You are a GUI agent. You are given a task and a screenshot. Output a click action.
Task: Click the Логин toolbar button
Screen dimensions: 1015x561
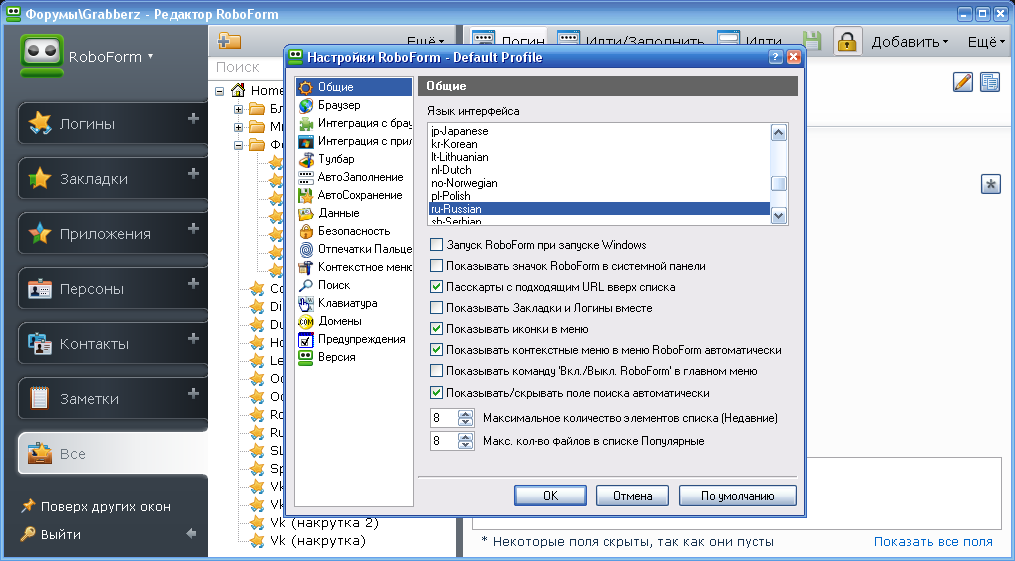509,40
